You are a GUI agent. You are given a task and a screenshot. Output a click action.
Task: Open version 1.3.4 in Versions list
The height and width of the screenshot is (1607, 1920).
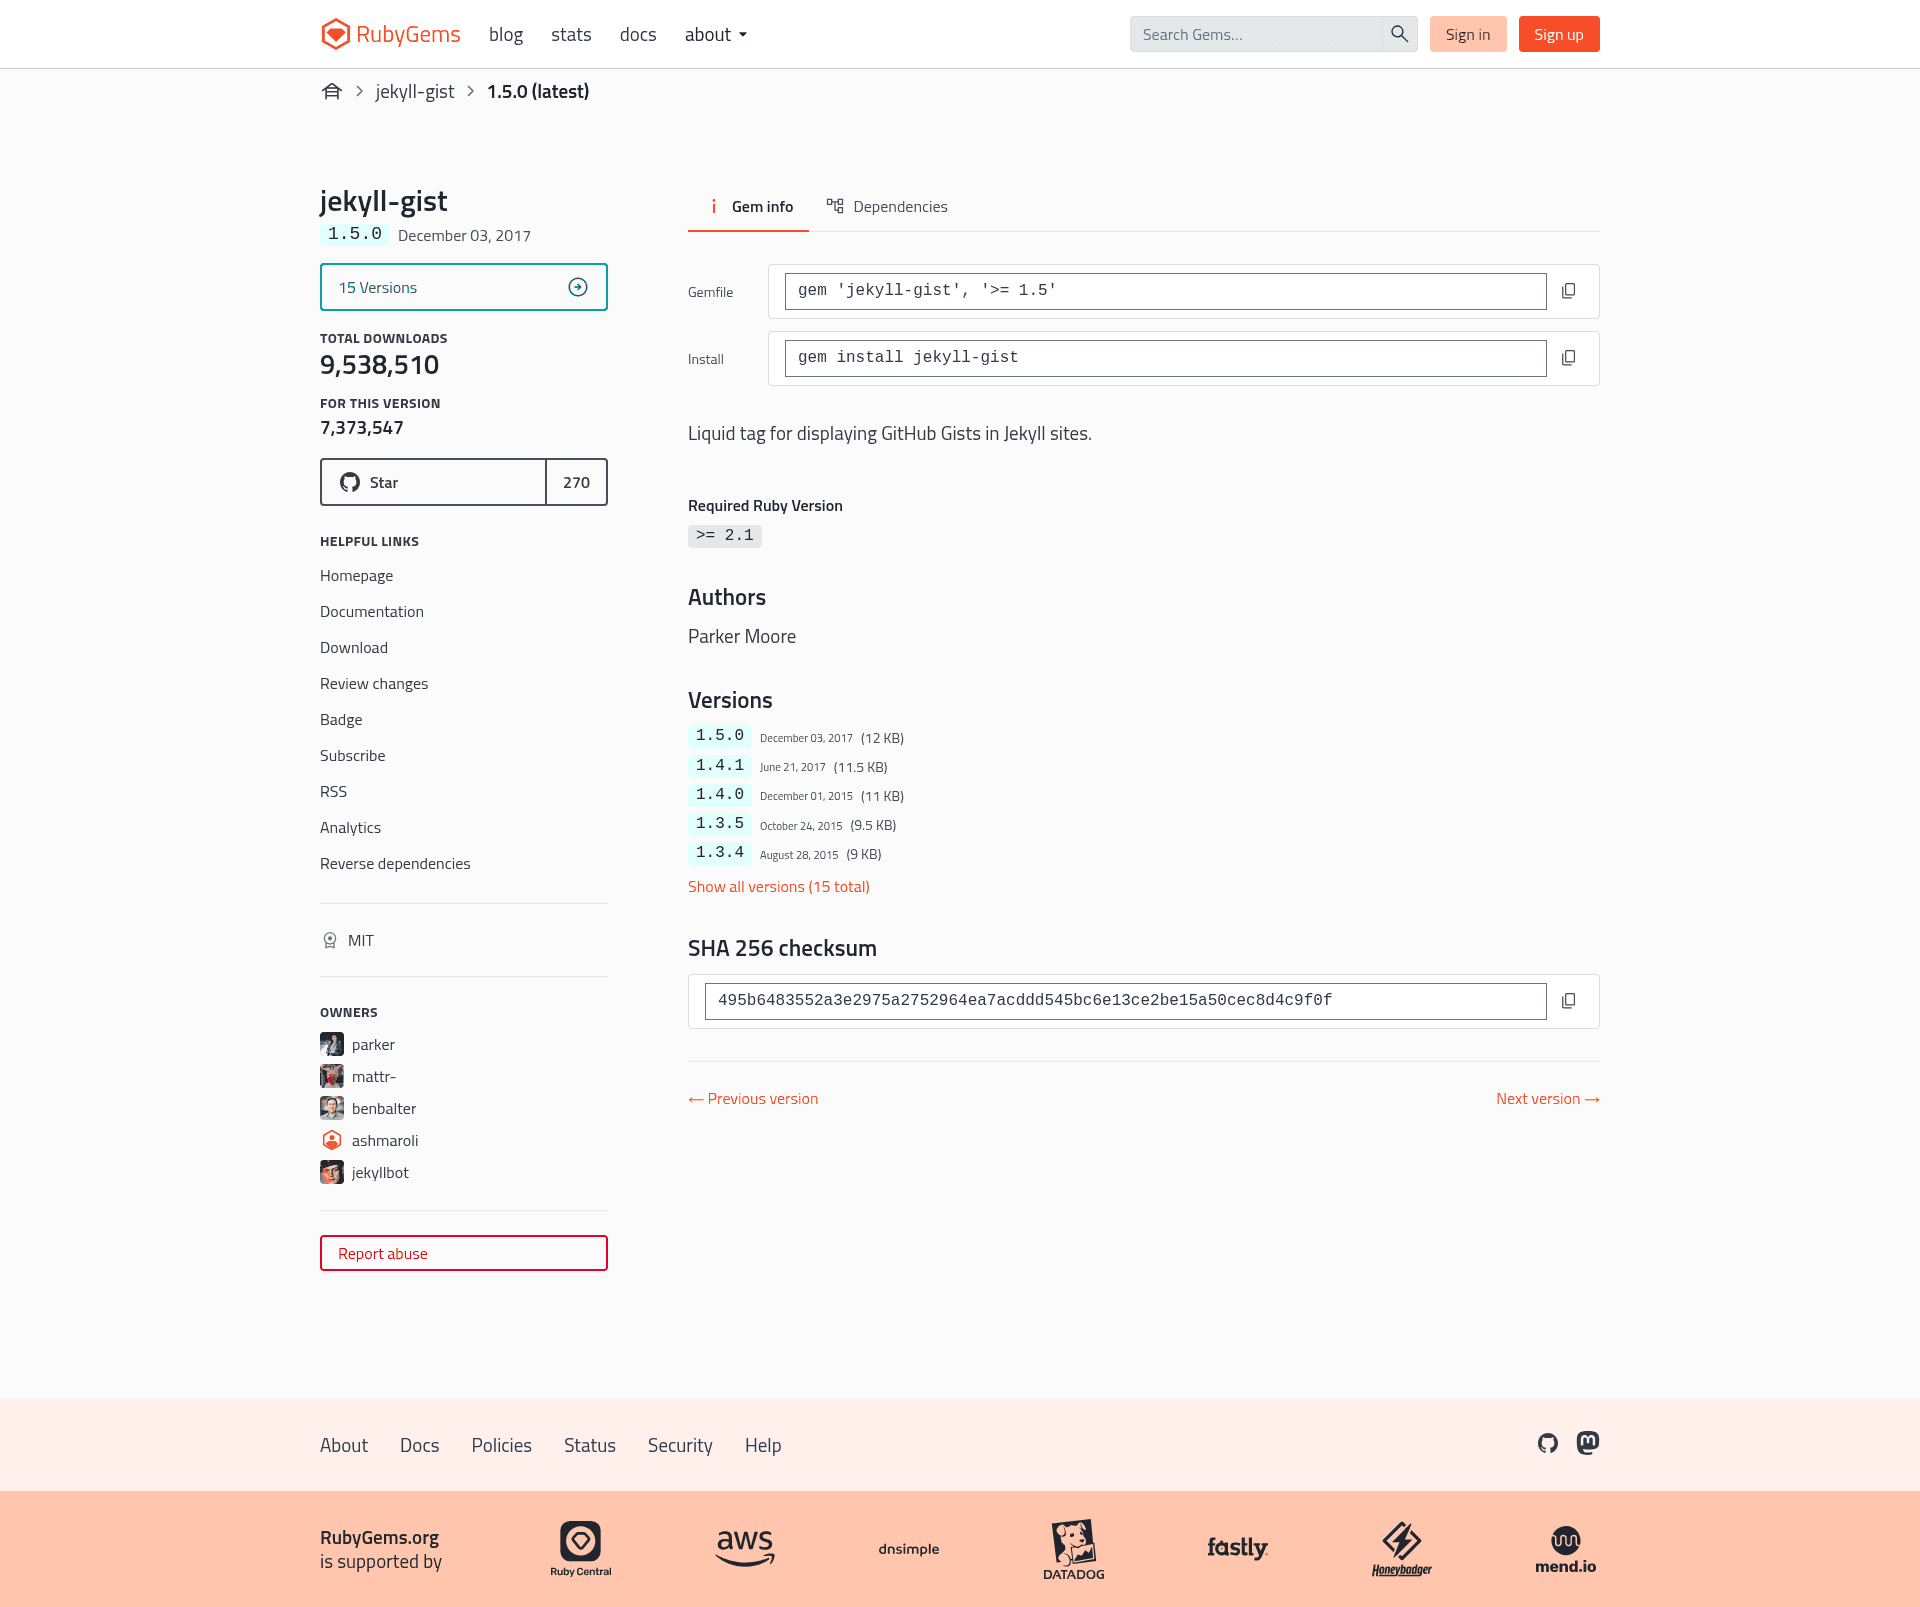(x=720, y=853)
